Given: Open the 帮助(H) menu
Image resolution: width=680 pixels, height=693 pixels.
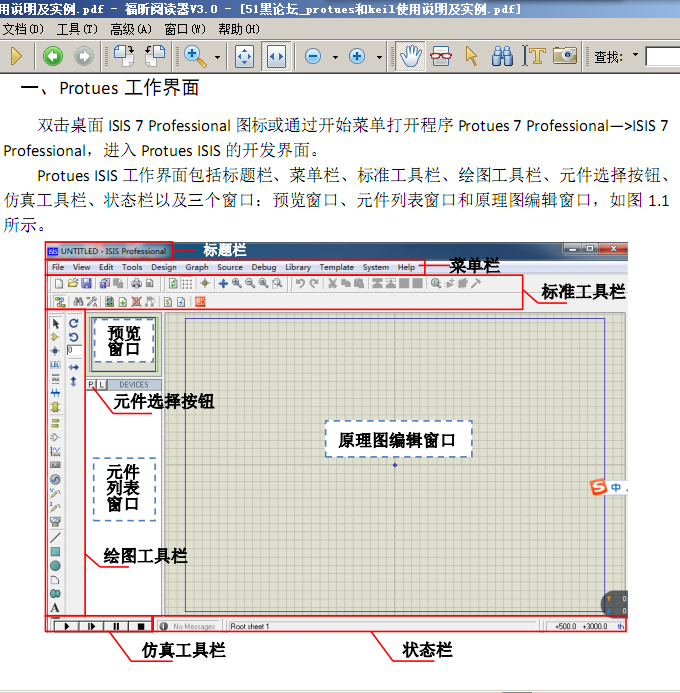Looking at the screenshot, I should tap(239, 29).
